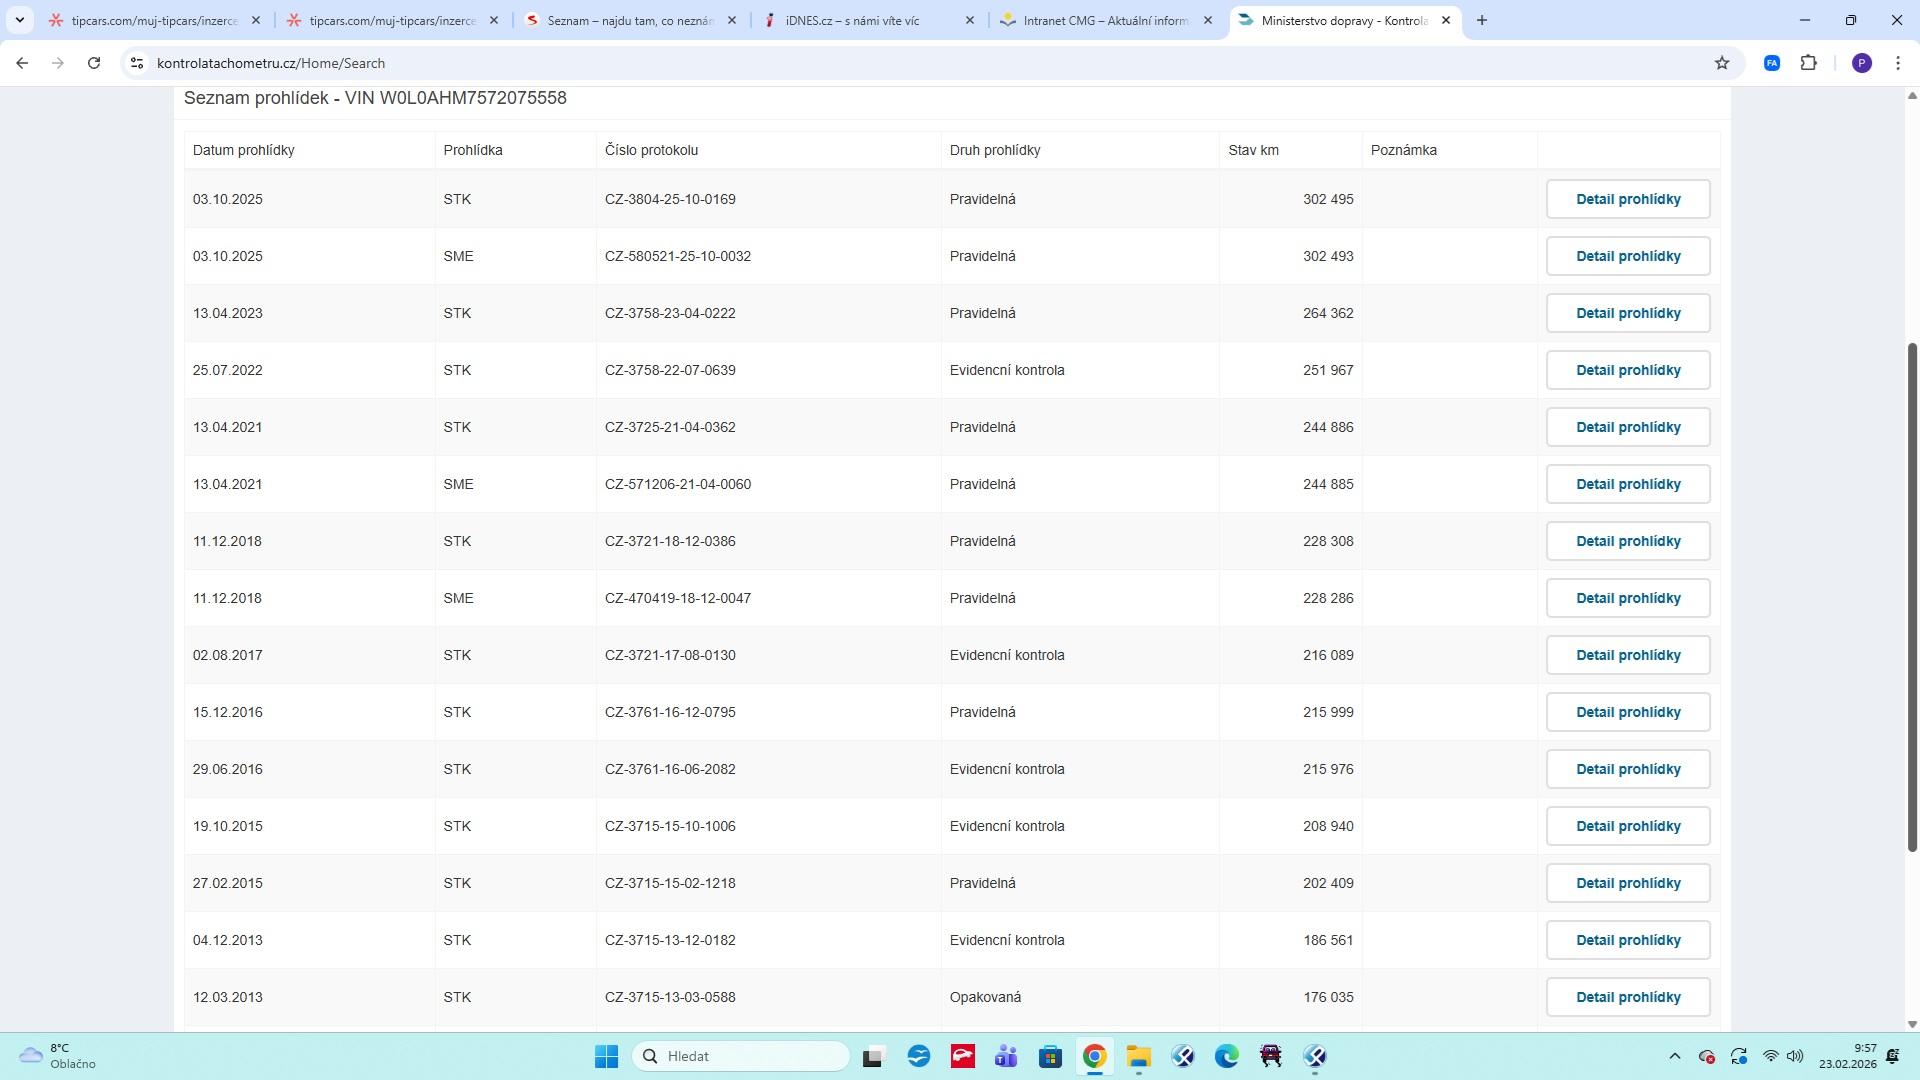Open the Chrome profile avatar
The width and height of the screenshot is (1920, 1080).
[x=1861, y=63]
